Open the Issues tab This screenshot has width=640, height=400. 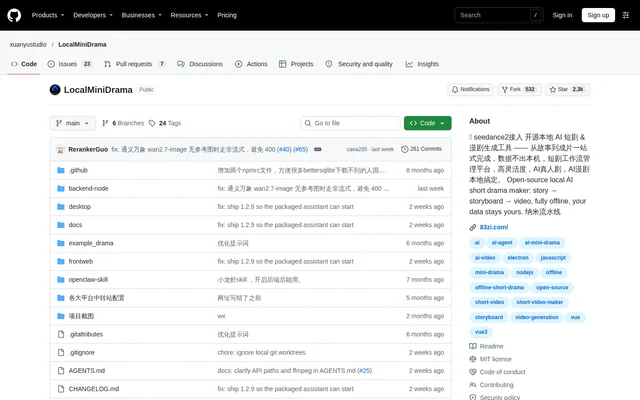(x=70, y=64)
